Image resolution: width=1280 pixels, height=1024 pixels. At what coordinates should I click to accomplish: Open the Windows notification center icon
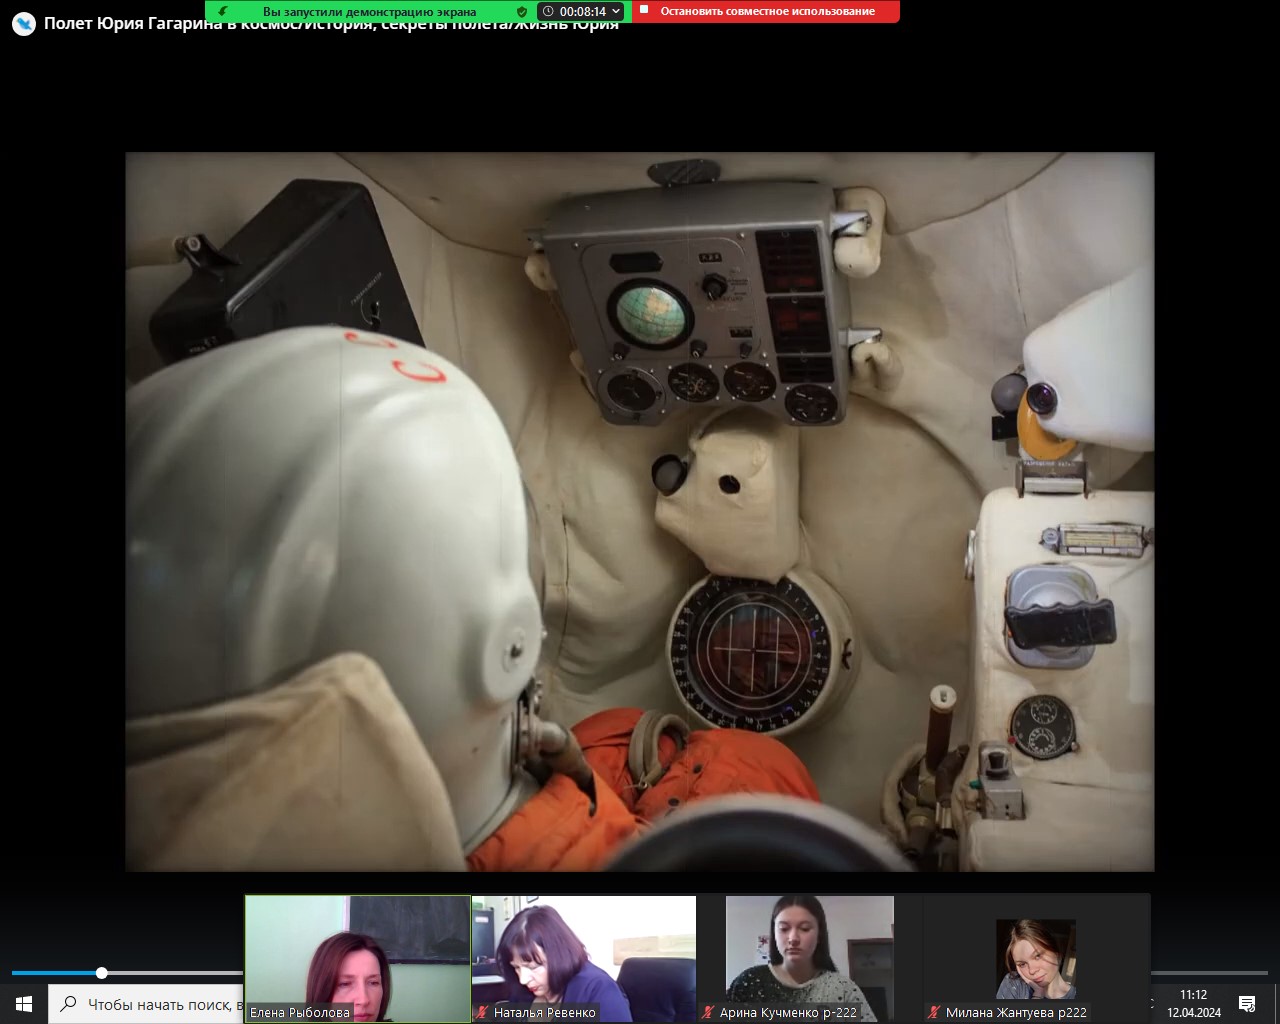click(x=1247, y=1004)
